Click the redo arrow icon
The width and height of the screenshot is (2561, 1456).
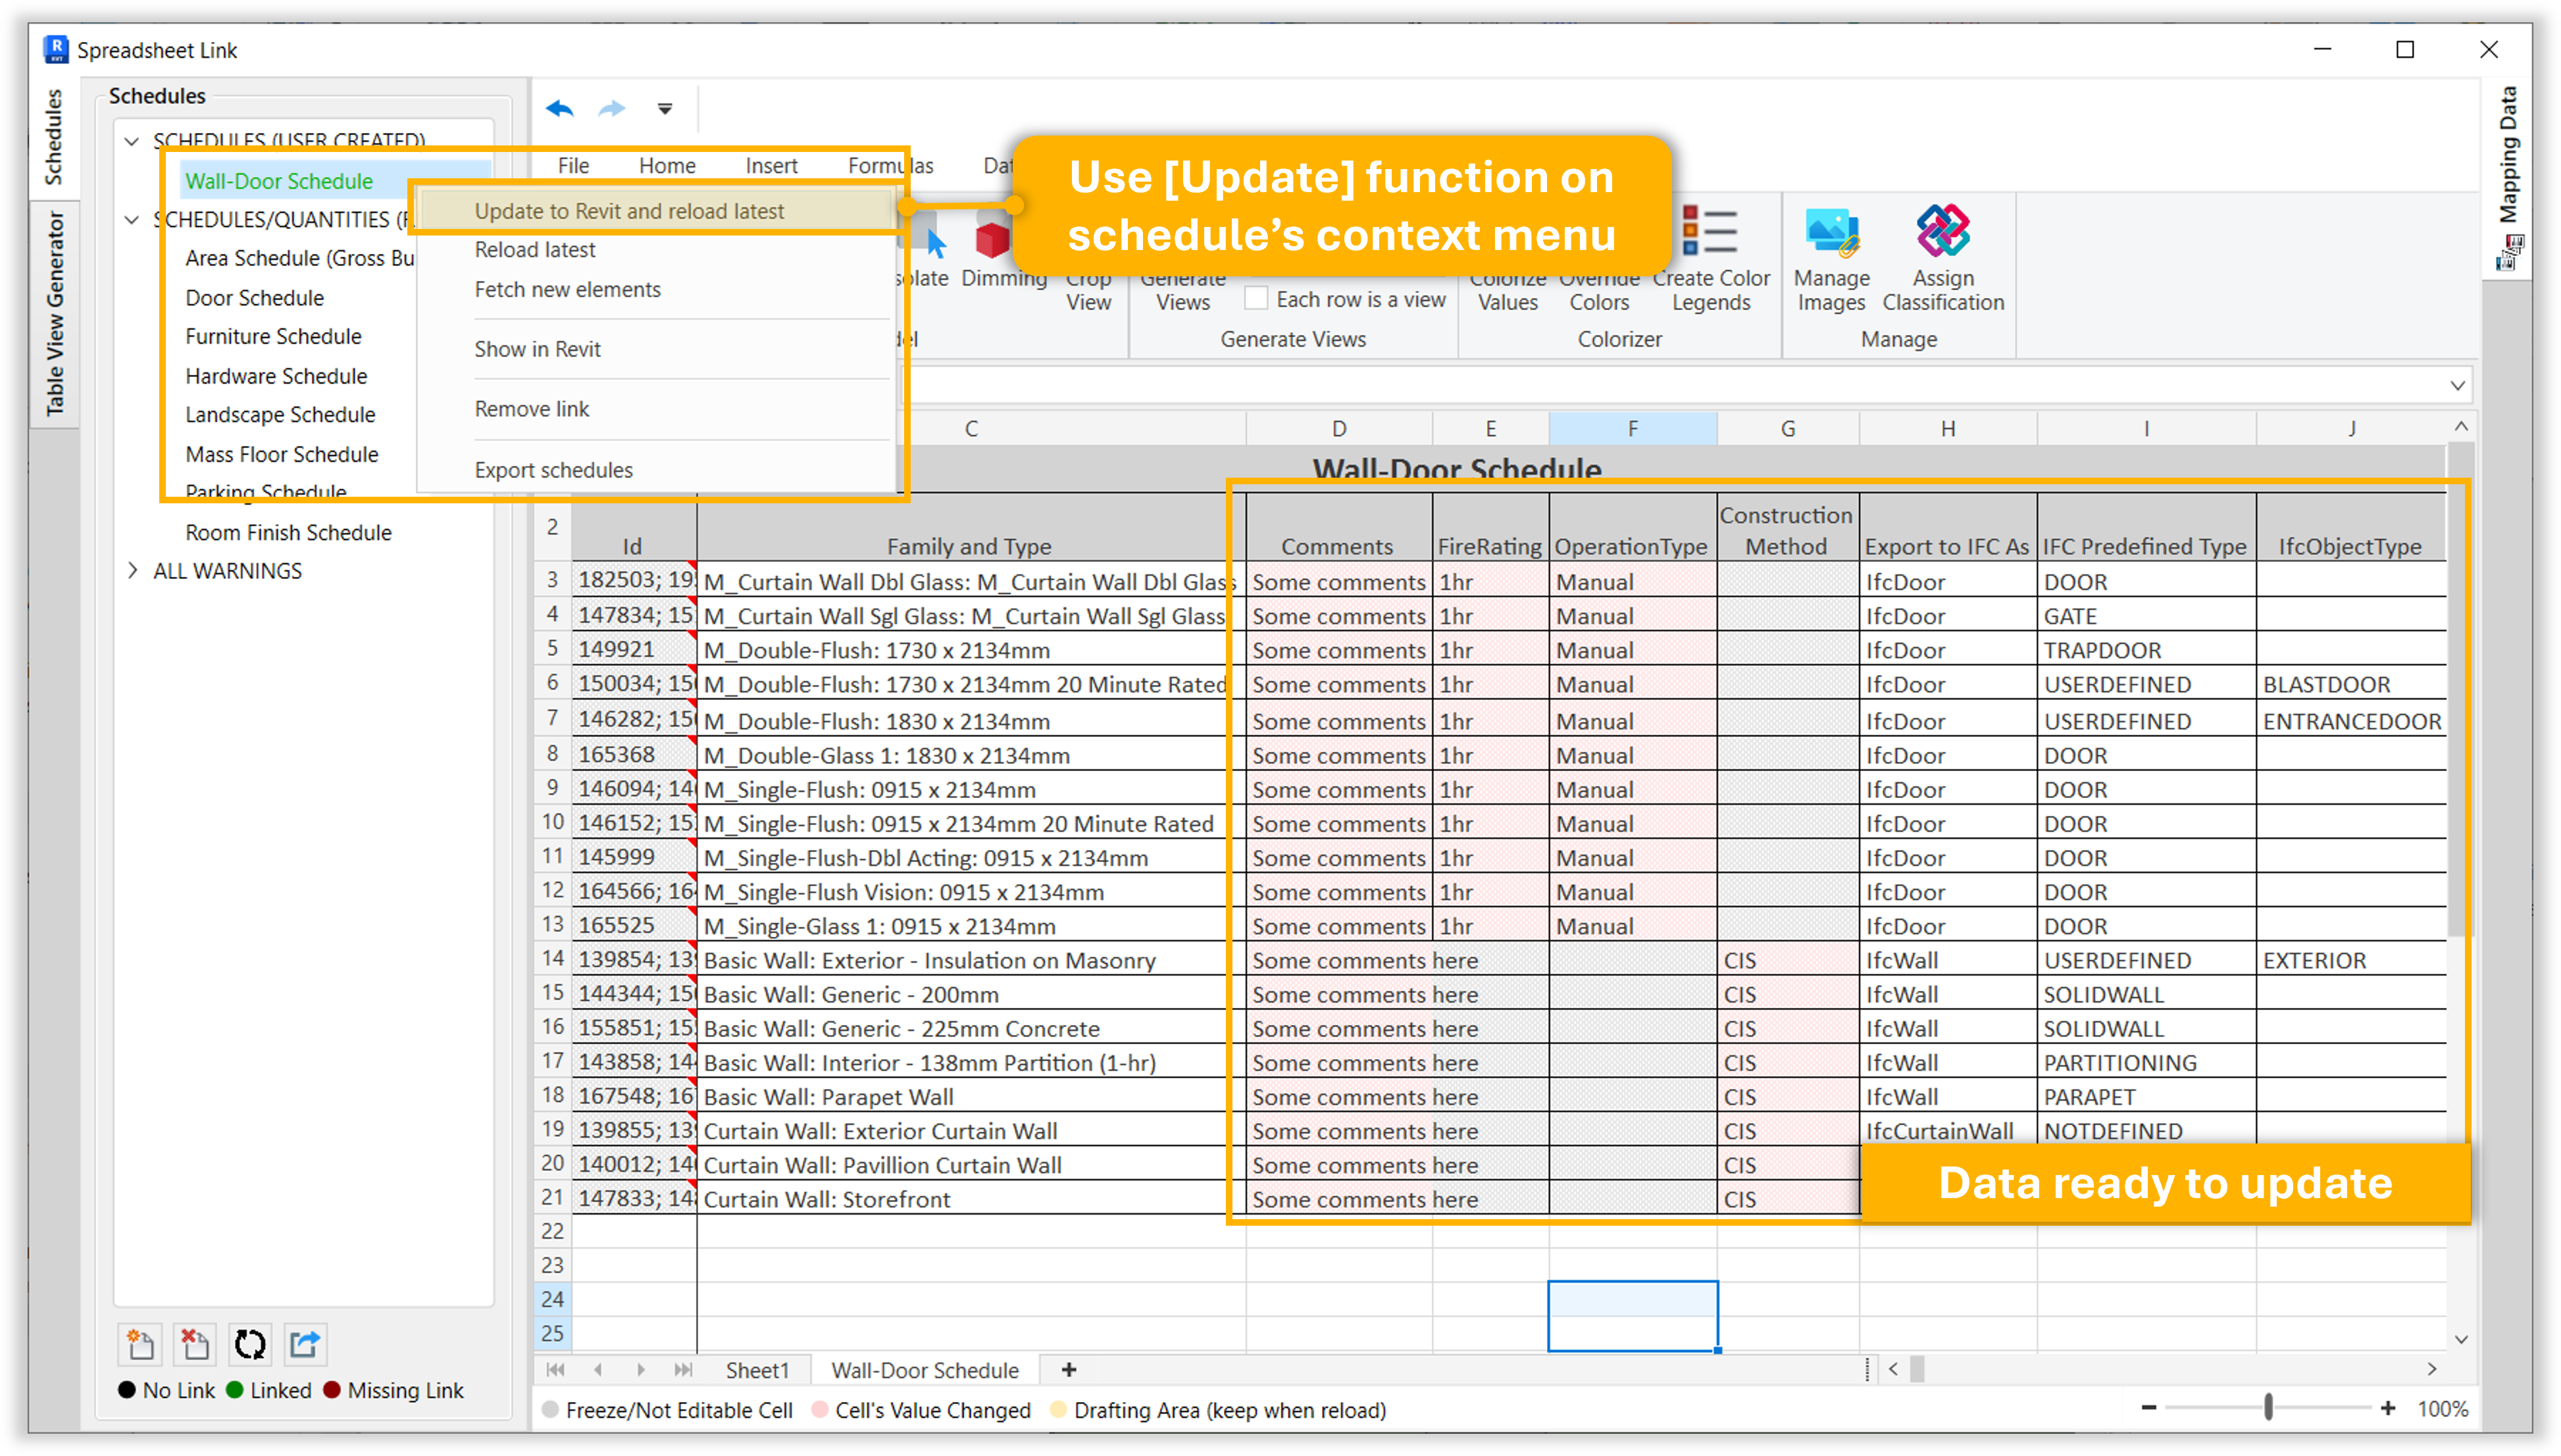click(x=612, y=108)
